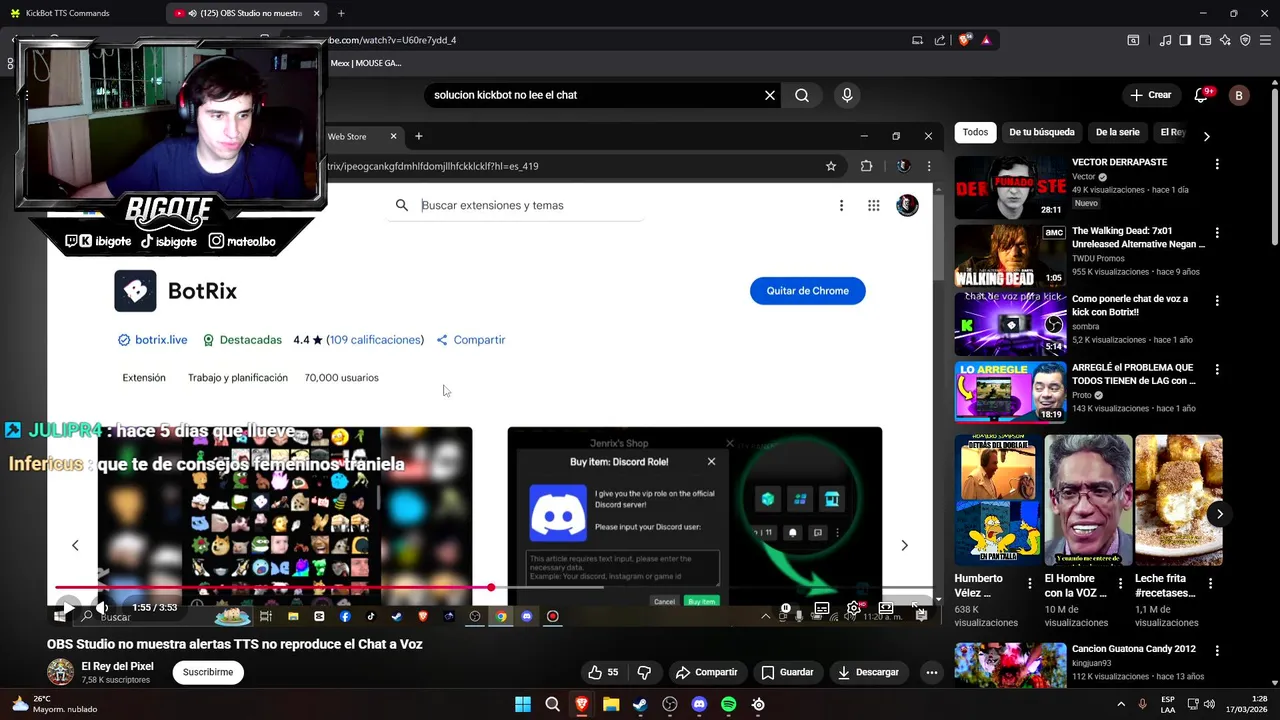
Task: Open Windows taskbar search
Action: point(552,704)
